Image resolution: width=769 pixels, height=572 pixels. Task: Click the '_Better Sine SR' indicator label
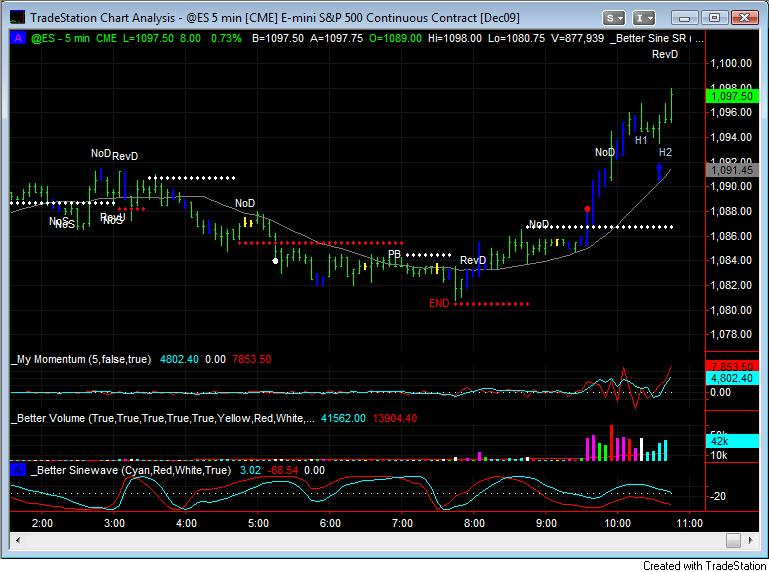pyautogui.click(x=648, y=38)
